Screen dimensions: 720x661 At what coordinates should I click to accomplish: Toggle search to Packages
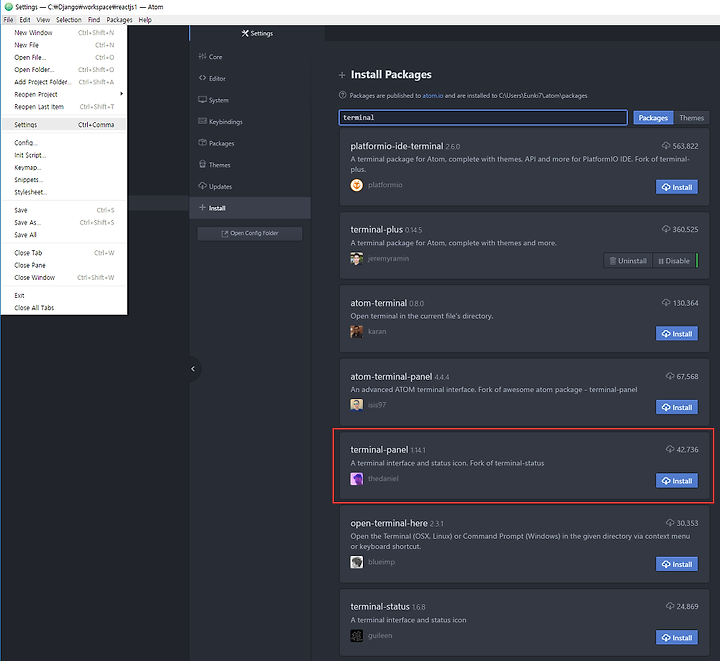[653, 118]
